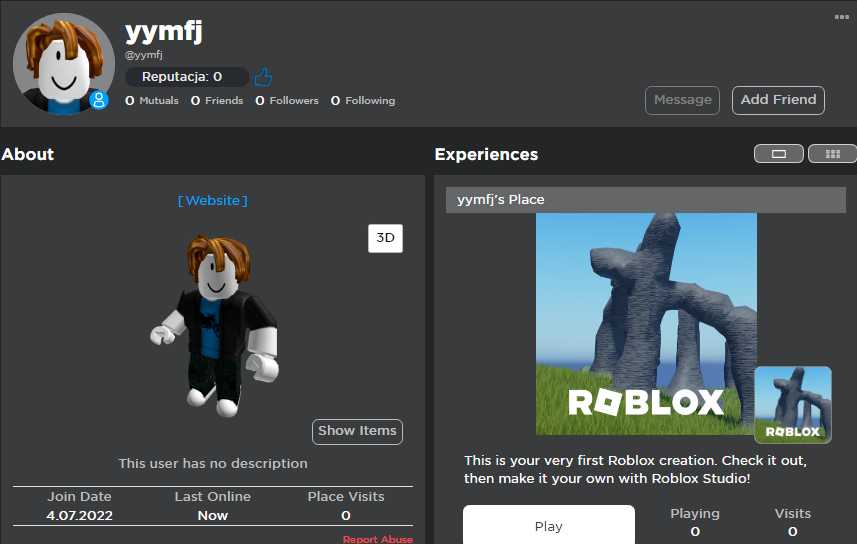857x544 pixels.
Task: Click the Report Abuse link
Action: 378,539
